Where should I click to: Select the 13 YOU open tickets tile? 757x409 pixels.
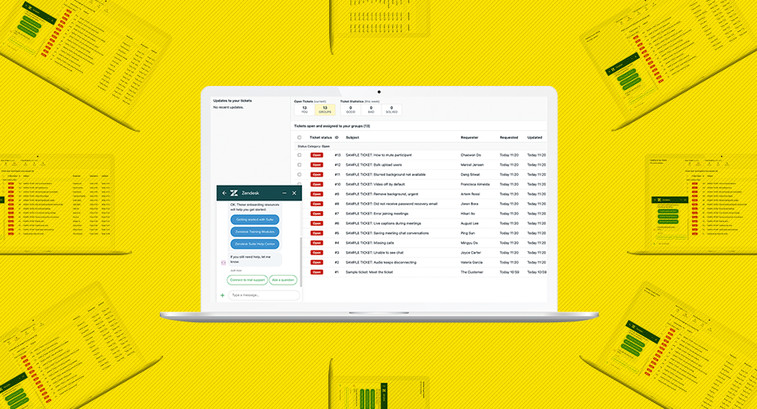(x=305, y=110)
